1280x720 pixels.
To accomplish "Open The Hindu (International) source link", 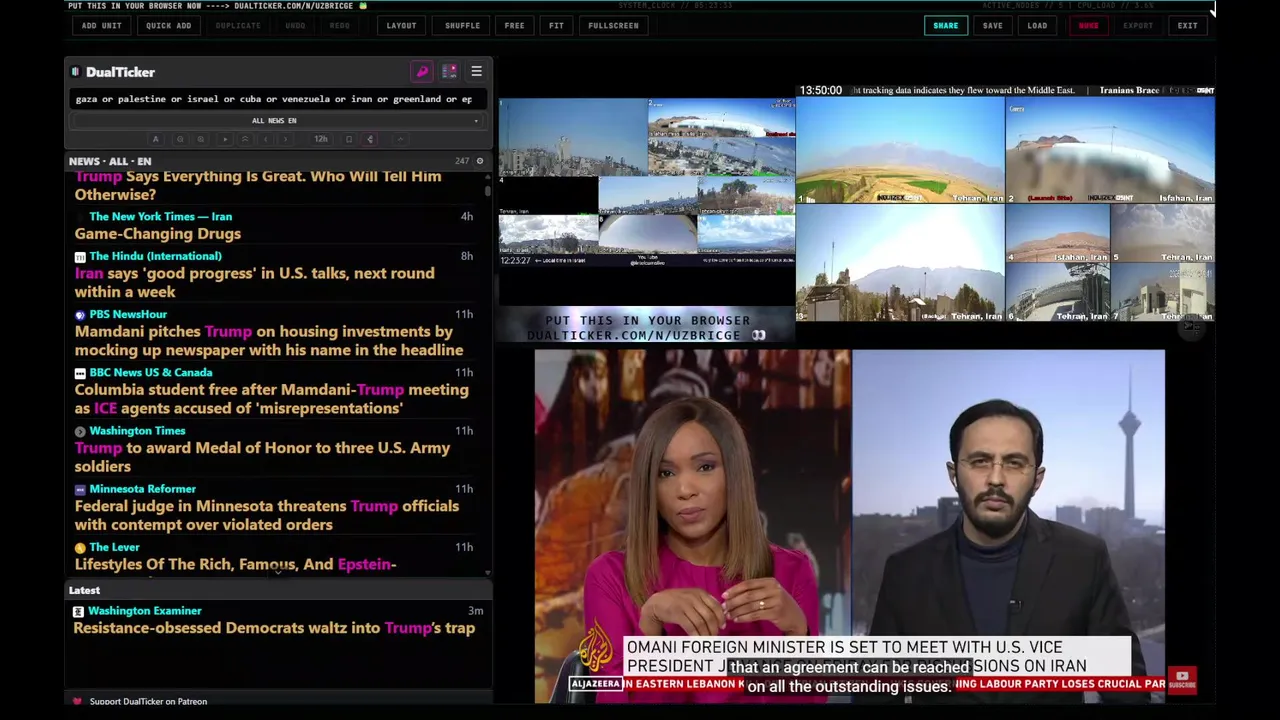I will [155, 256].
